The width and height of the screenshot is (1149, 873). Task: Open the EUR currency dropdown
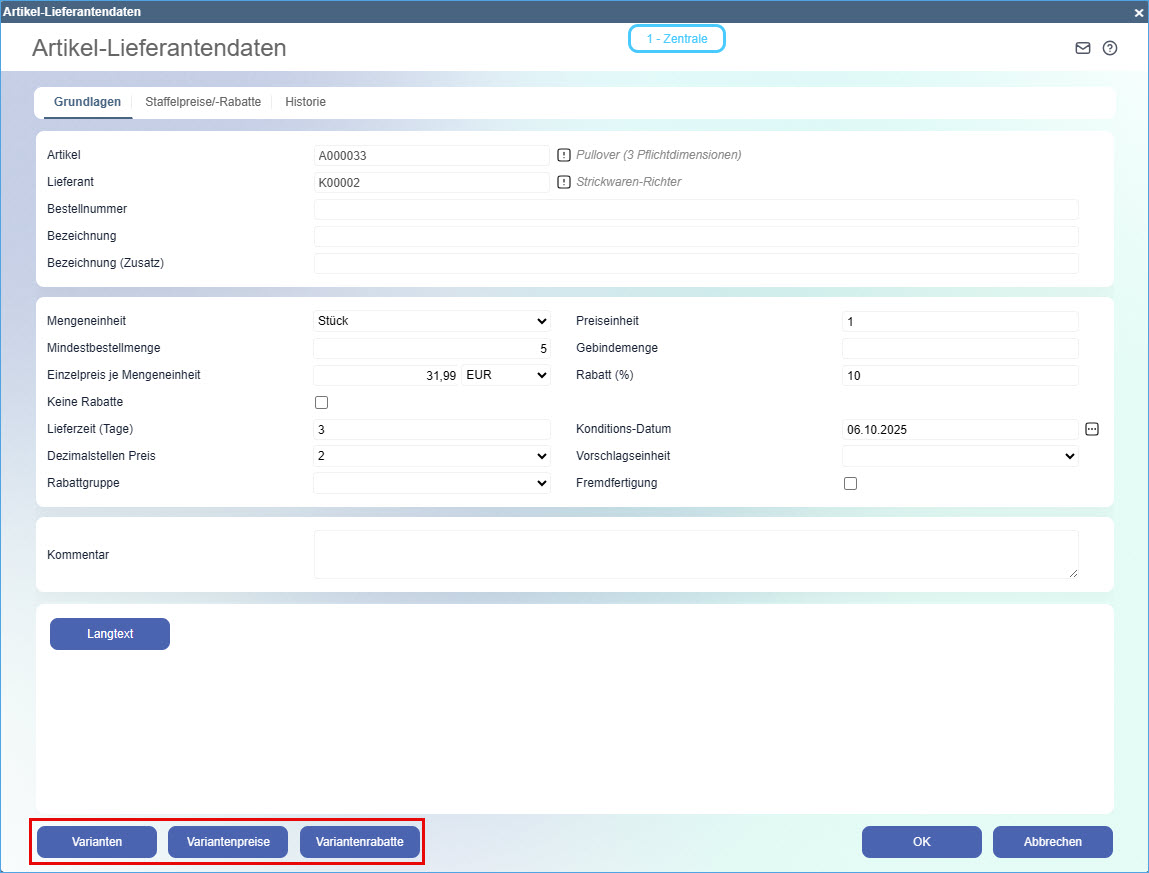pyautogui.click(x=507, y=375)
